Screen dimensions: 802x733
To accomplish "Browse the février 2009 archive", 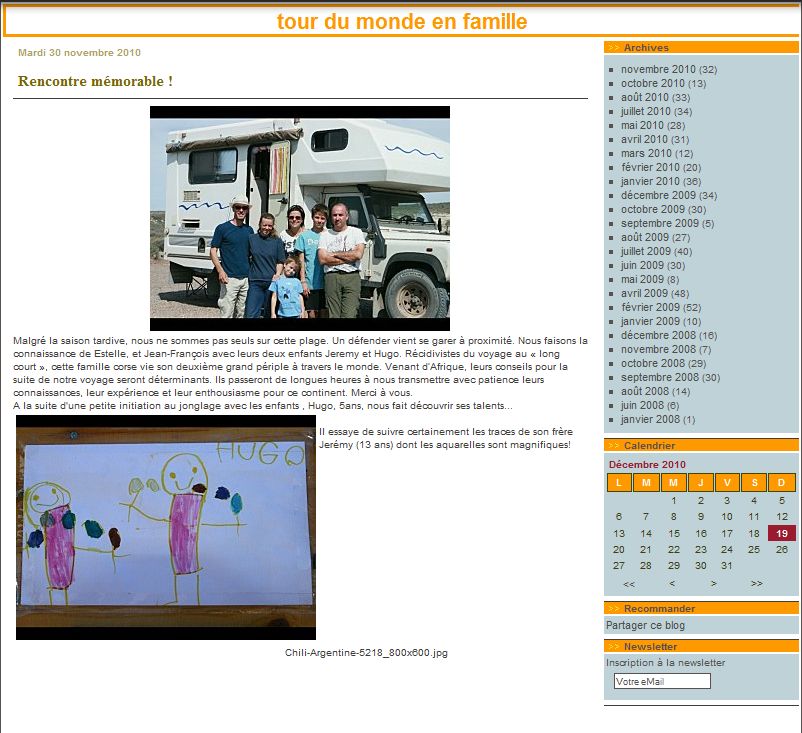I will click(x=652, y=308).
